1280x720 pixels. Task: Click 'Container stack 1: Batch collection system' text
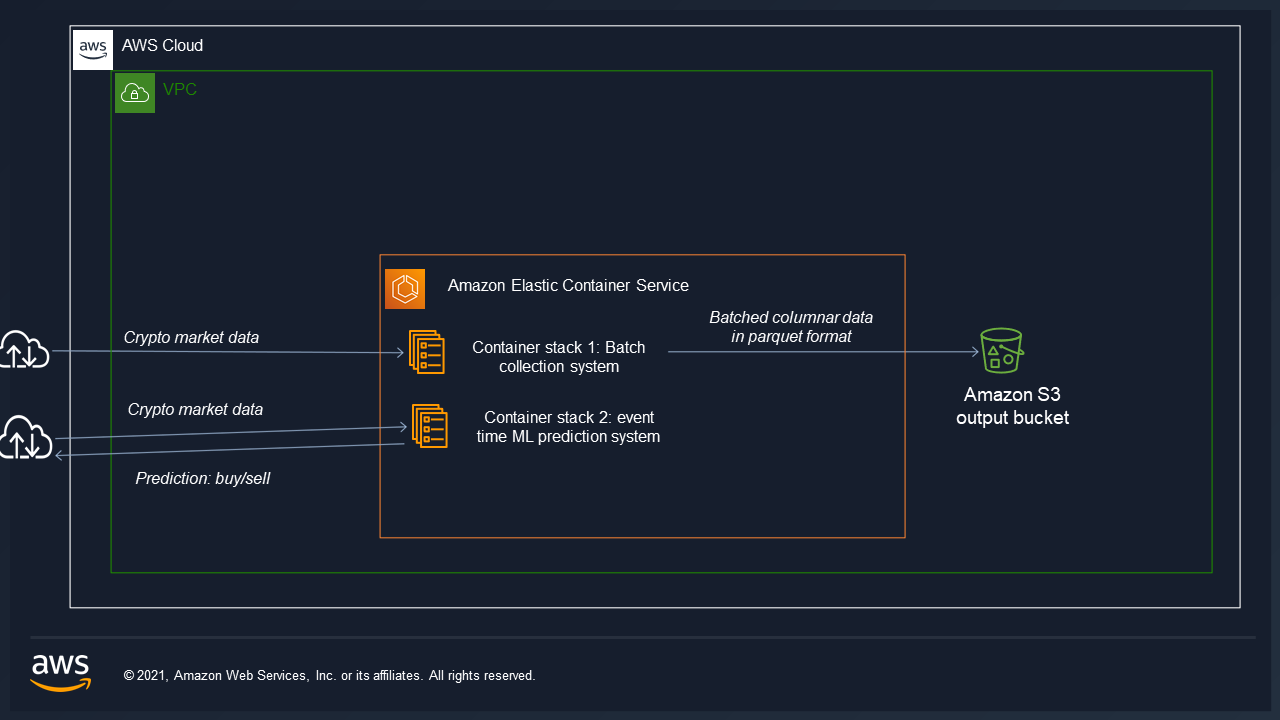(559, 357)
